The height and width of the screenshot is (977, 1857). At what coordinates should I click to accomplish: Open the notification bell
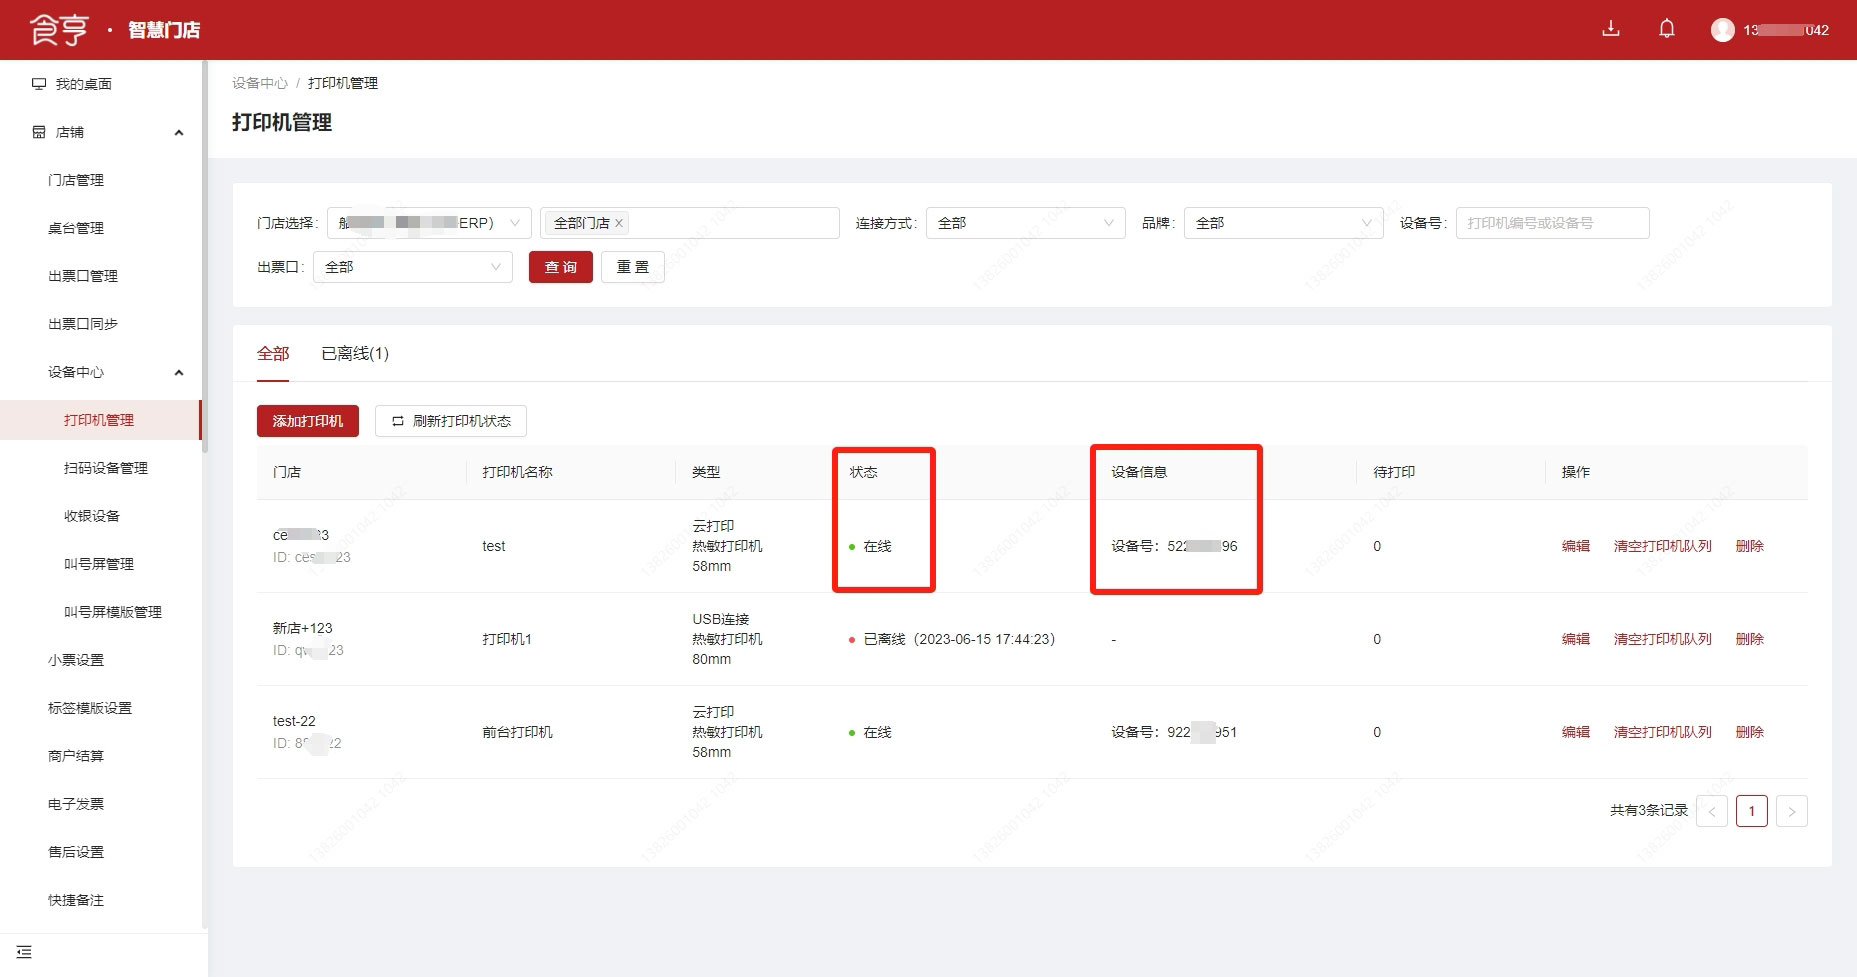[x=1666, y=29]
